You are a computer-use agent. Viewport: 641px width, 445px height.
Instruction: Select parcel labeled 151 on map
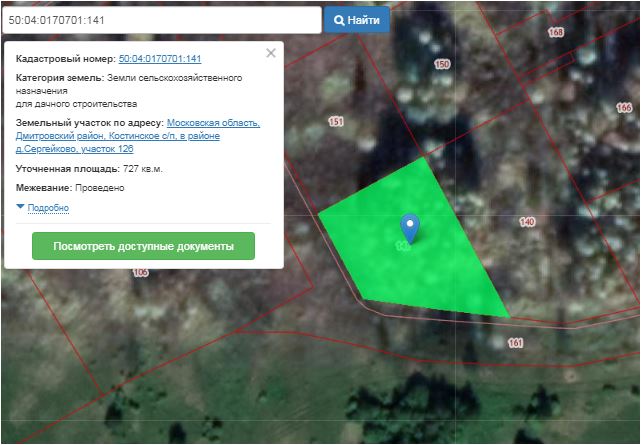click(x=336, y=122)
